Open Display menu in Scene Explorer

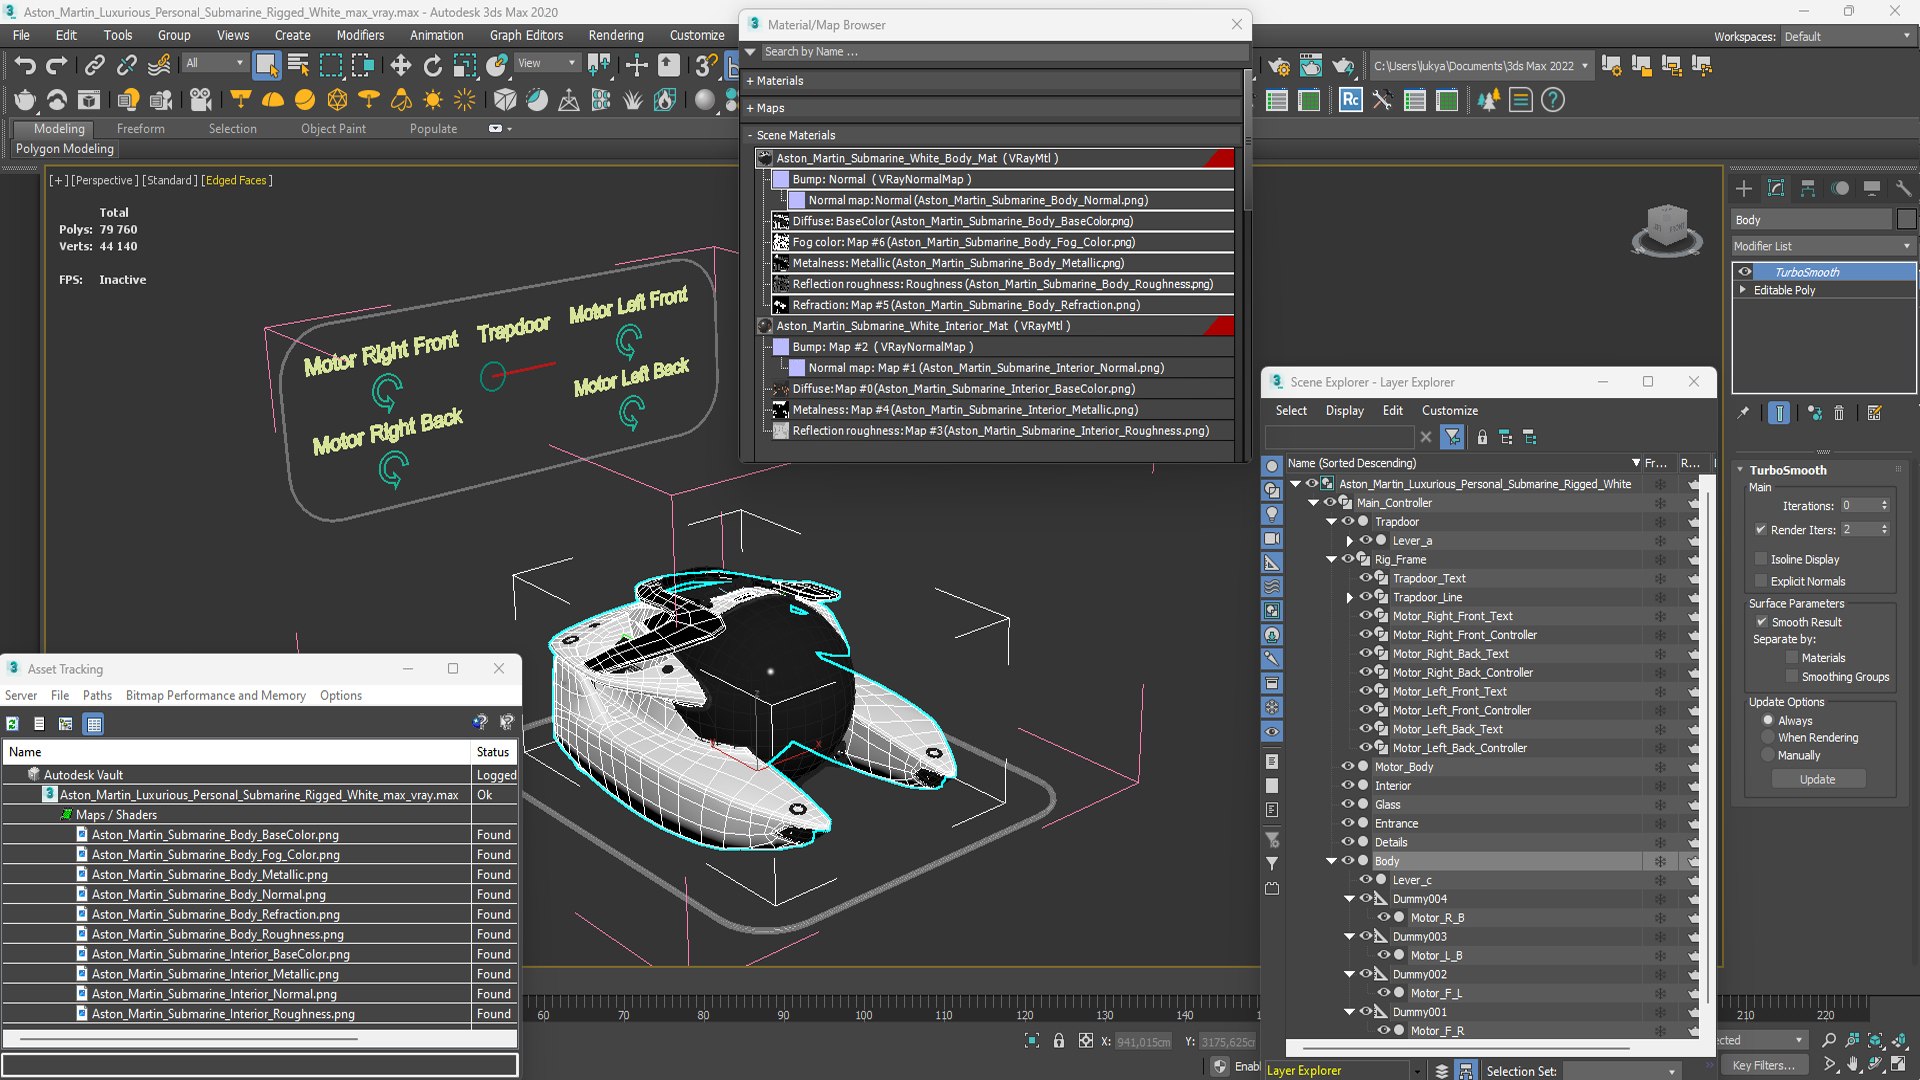pyautogui.click(x=1344, y=411)
